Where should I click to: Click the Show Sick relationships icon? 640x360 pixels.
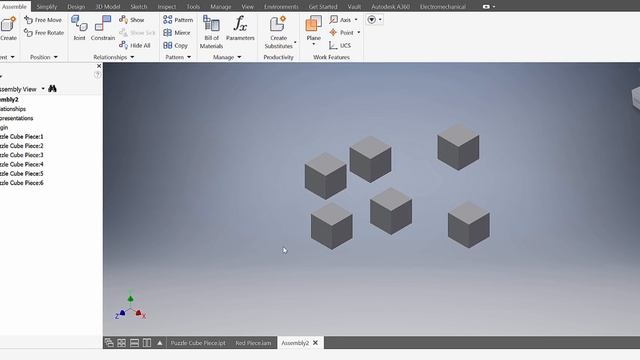click(x=137, y=32)
